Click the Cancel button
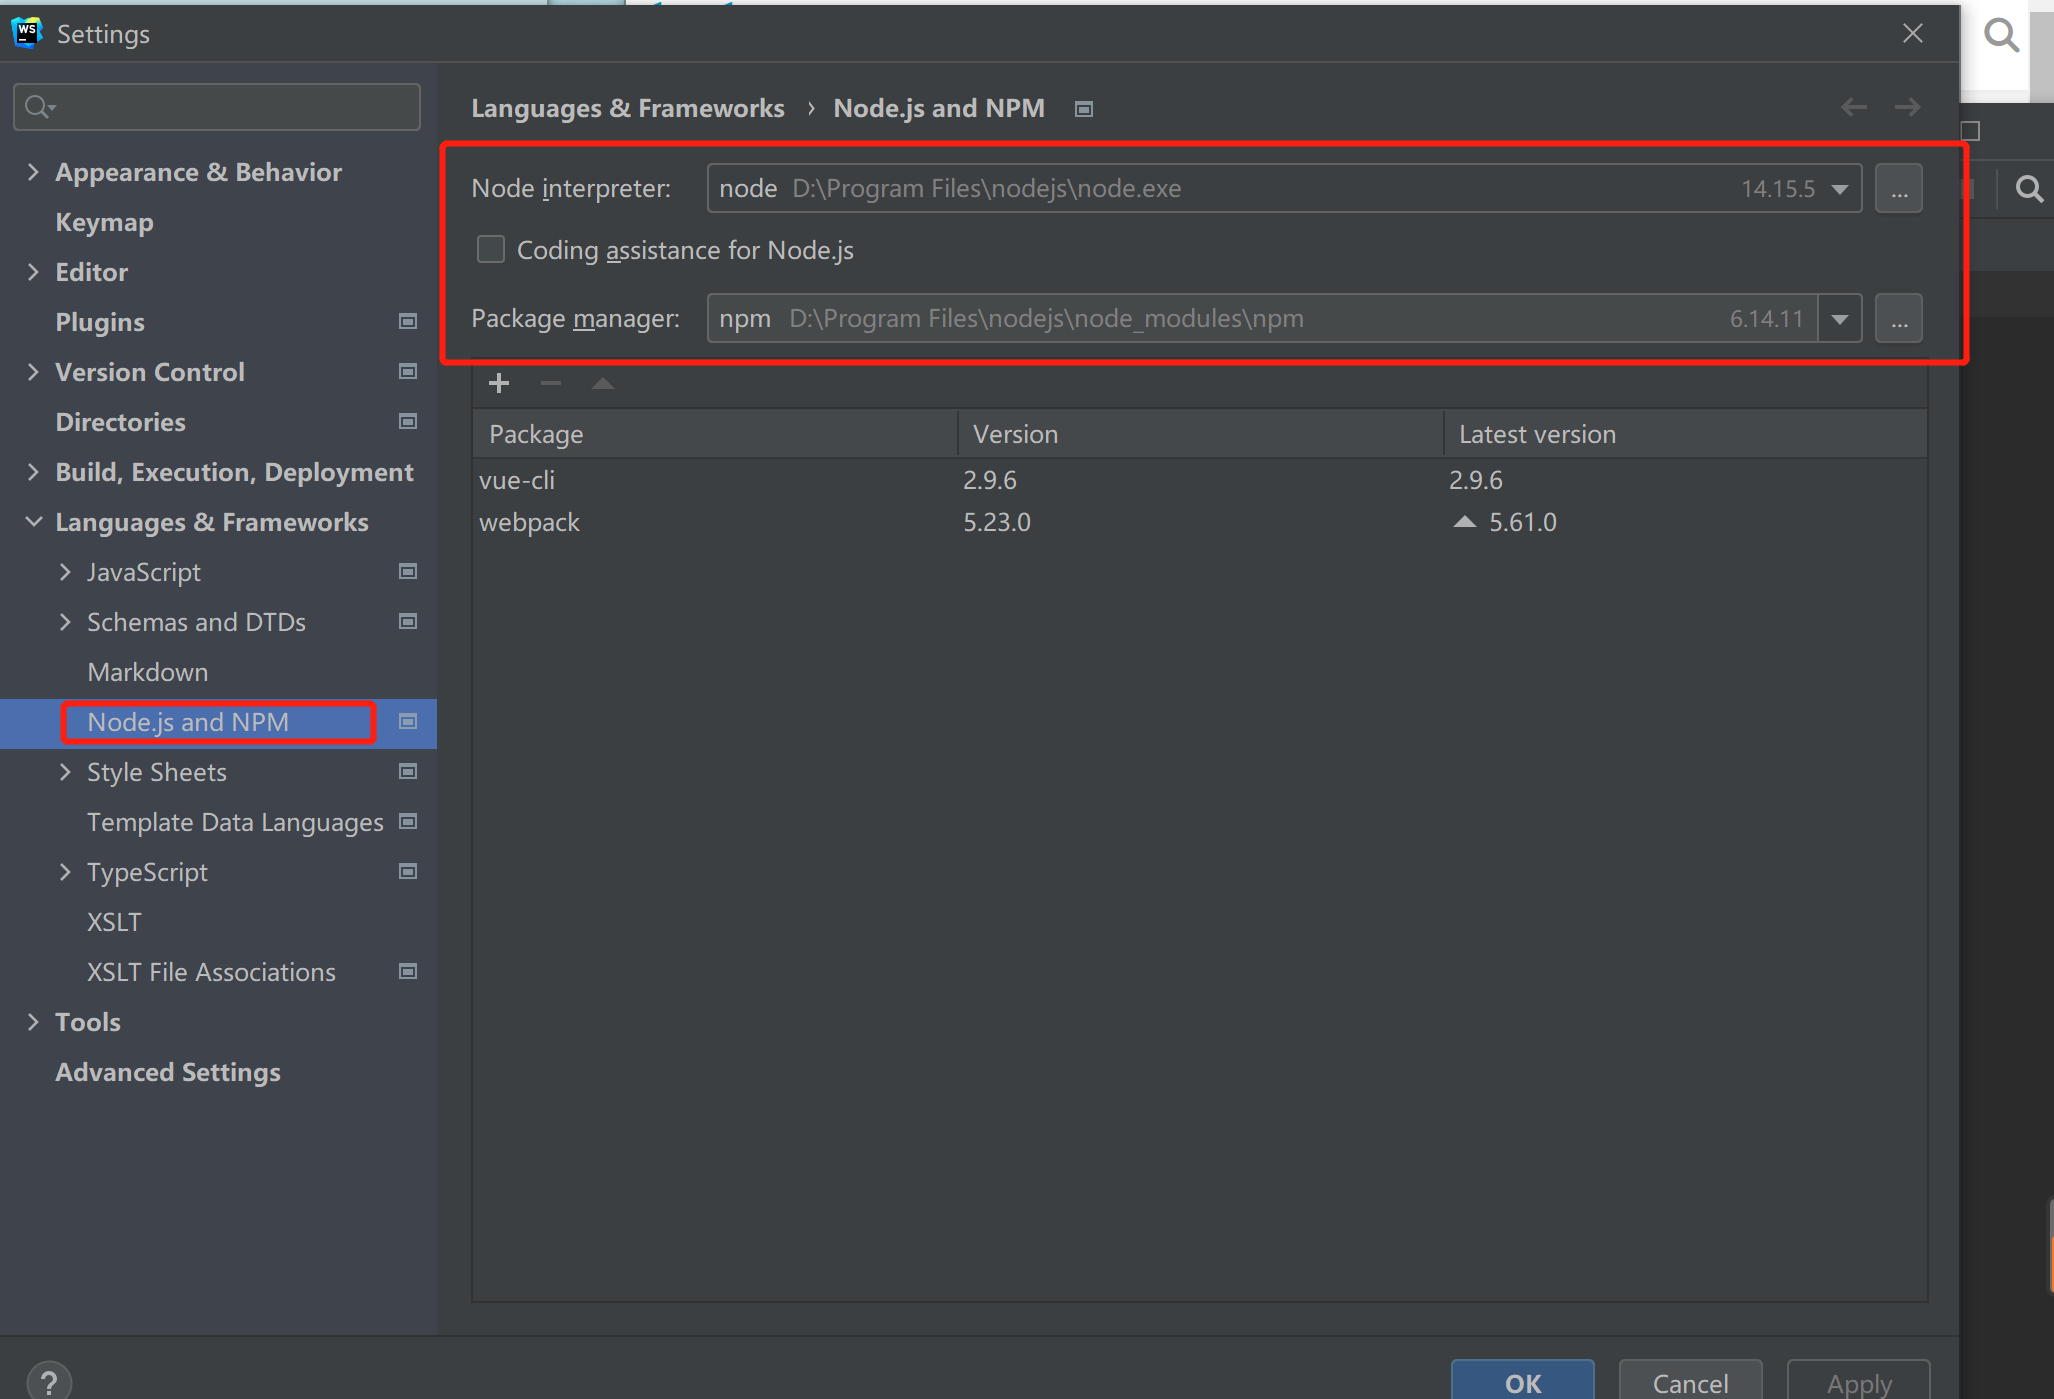 coord(1689,1382)
